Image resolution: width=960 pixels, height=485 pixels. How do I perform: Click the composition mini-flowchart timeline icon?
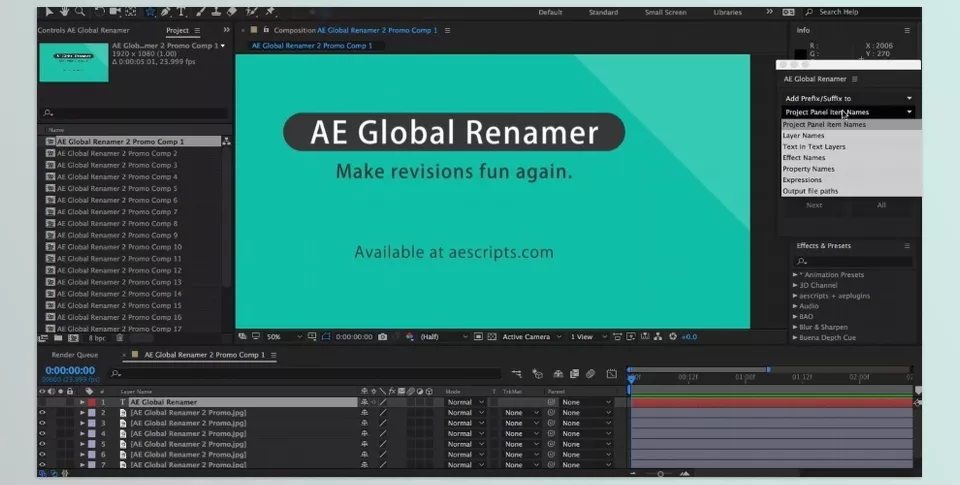pos(517,374)
